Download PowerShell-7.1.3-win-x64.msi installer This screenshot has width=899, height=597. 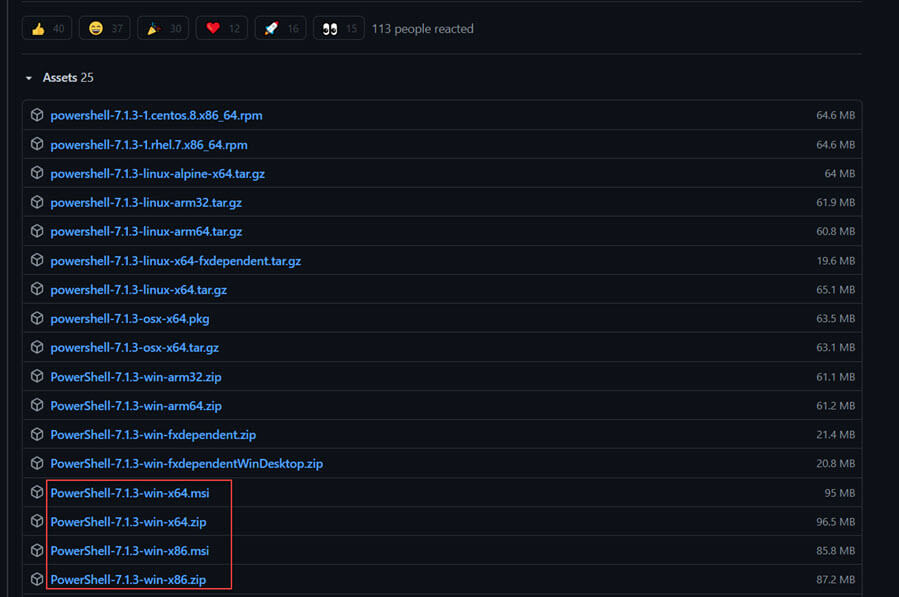pyautogui.click(x=130, y=493)
